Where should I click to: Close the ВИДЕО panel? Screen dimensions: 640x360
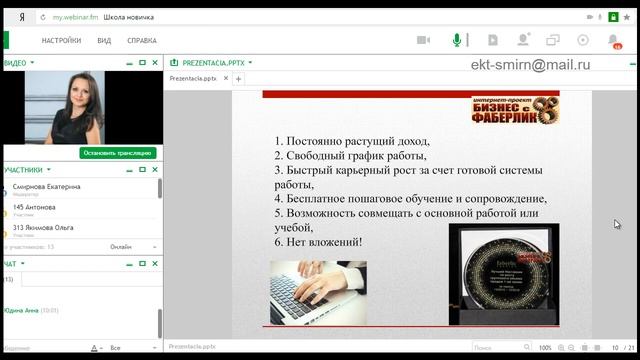coord(155,62)
